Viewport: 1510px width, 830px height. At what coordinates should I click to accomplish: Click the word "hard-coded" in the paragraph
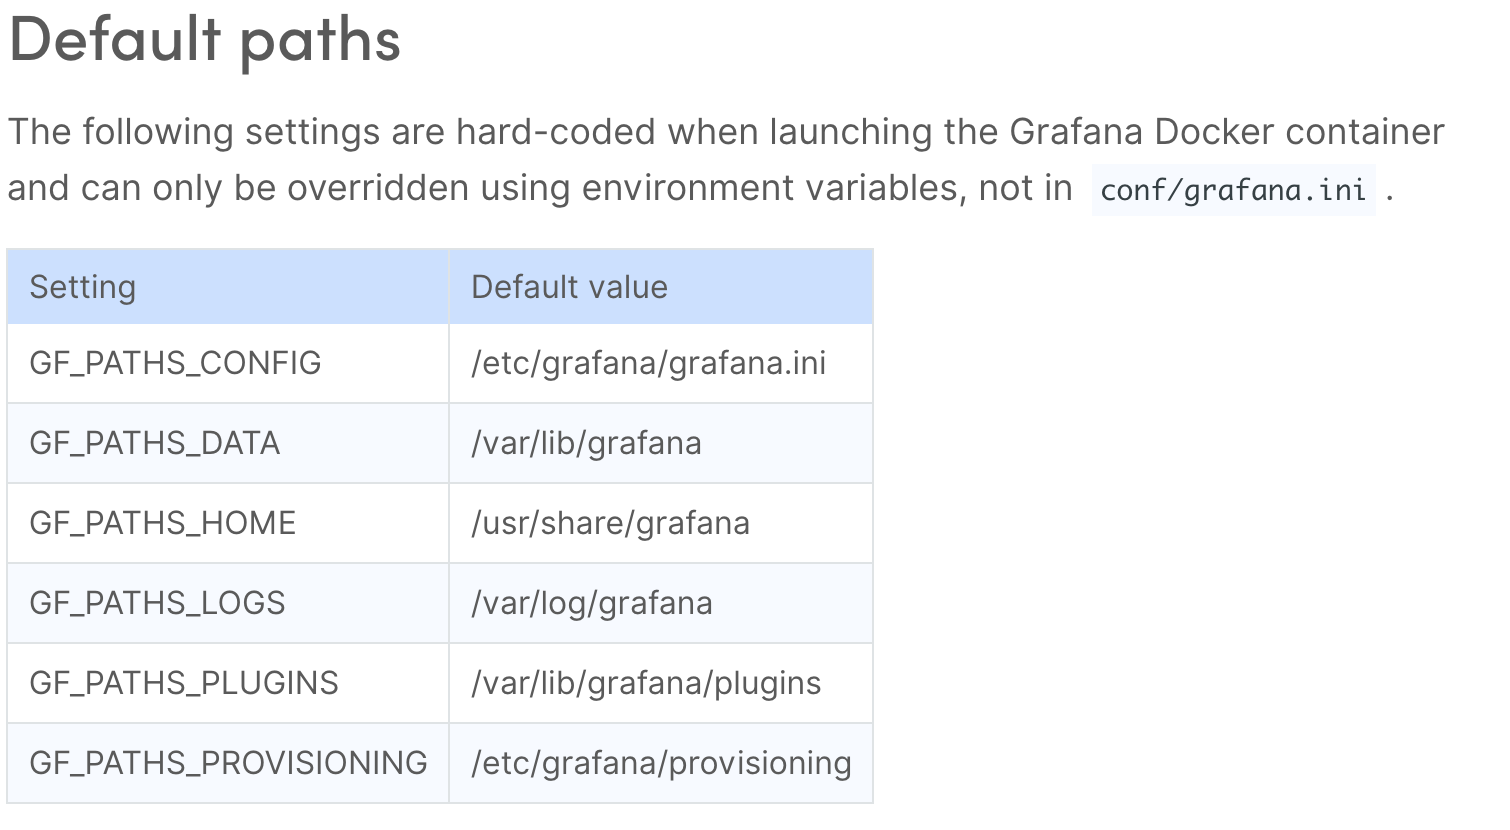(x=555, y=132)
